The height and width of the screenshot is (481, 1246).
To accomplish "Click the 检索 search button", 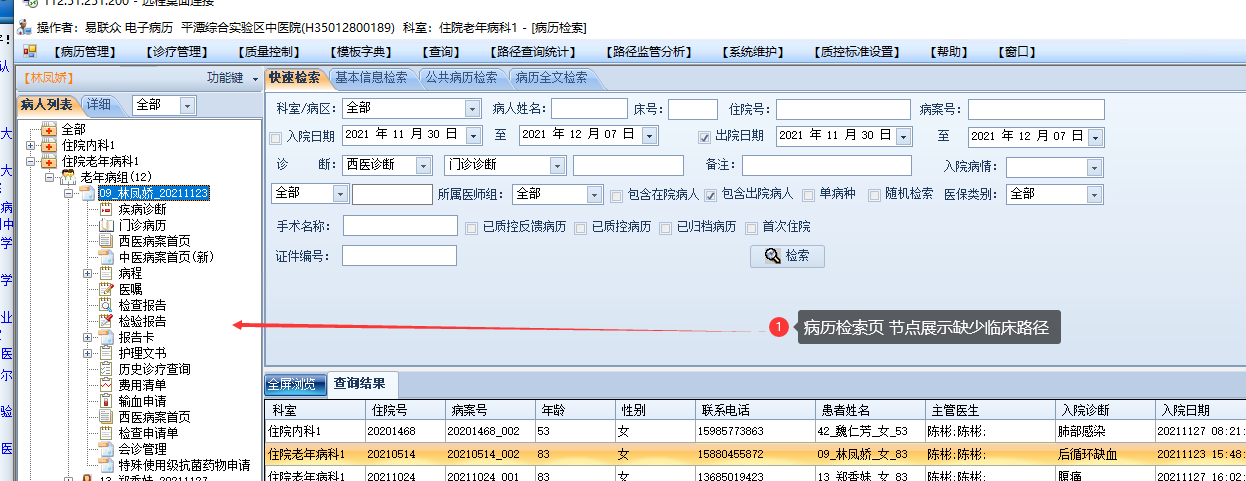I will pyautogui.click(x=787, y=256).
